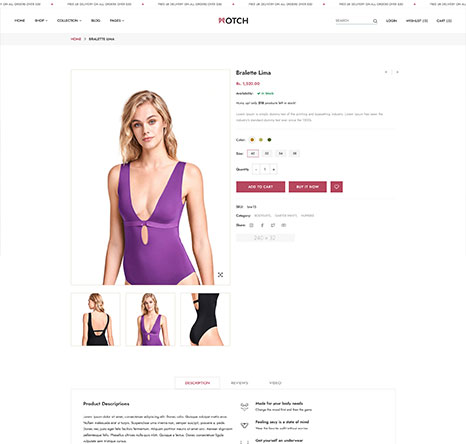Viewport: 466px width, 444px height.
Task: Add product to wishlist with heart icon
Action: 337,187
